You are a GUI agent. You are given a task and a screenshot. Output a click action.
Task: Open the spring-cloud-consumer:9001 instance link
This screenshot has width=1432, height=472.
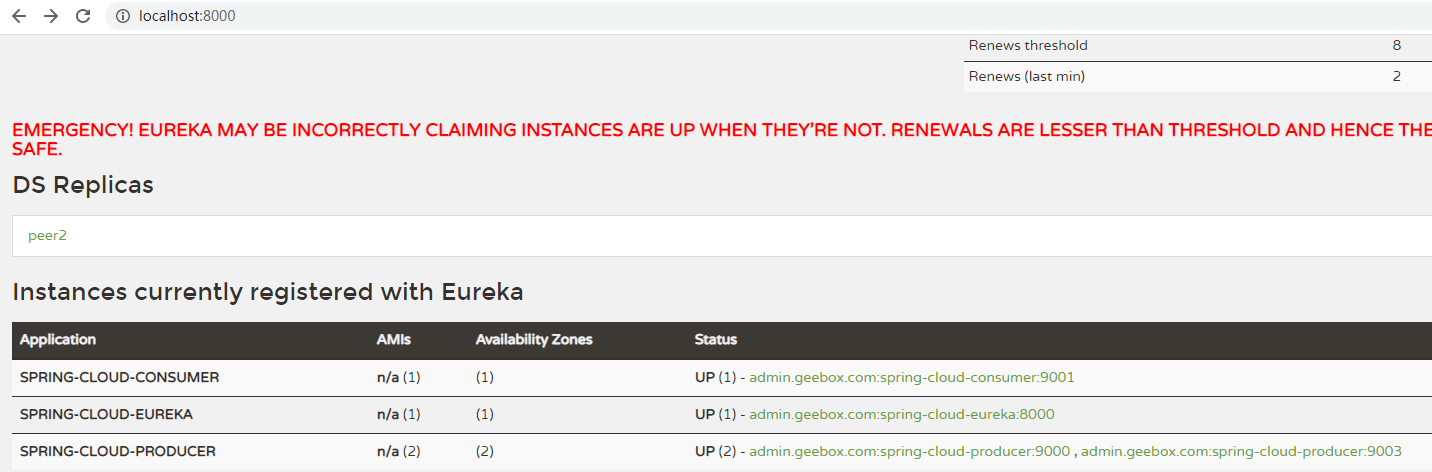[911, 378]
